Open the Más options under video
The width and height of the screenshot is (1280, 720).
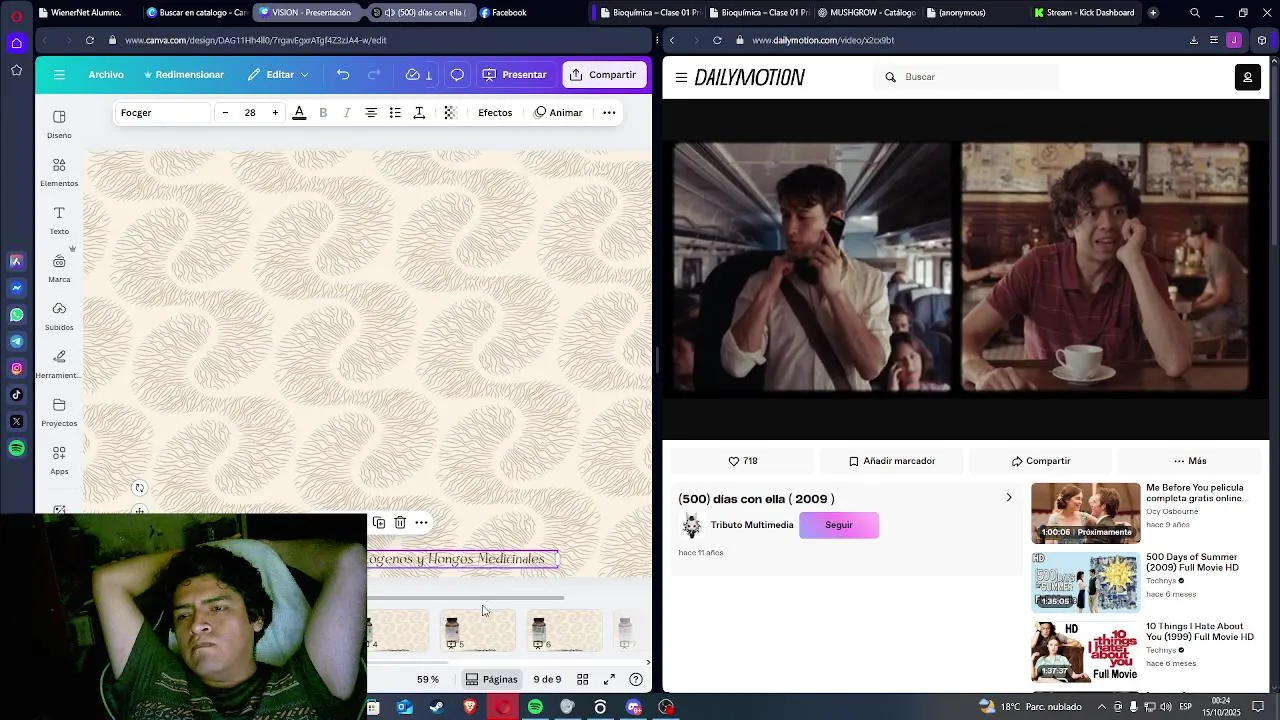(1190, 461)
